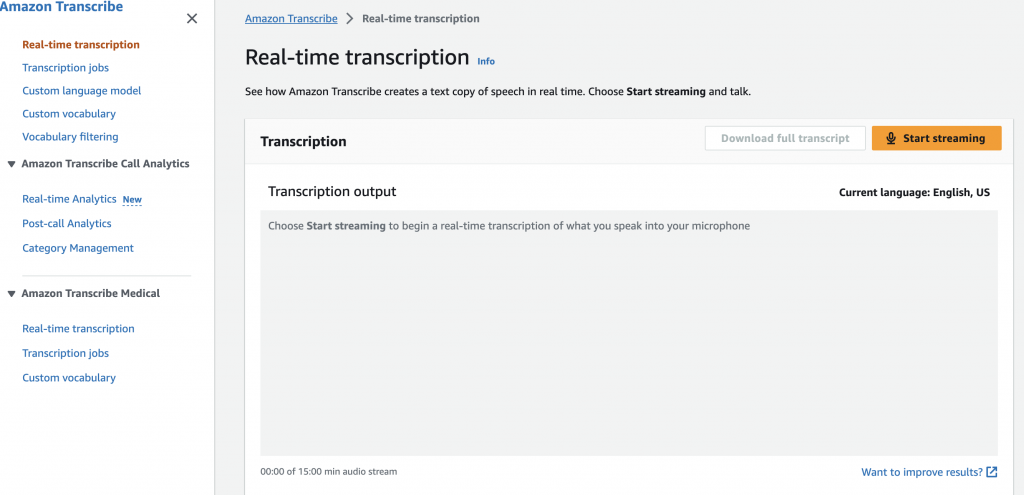Open the Custom vocabulary page
The height and width of the screenshot is (495, 1024).
(69, 114)
